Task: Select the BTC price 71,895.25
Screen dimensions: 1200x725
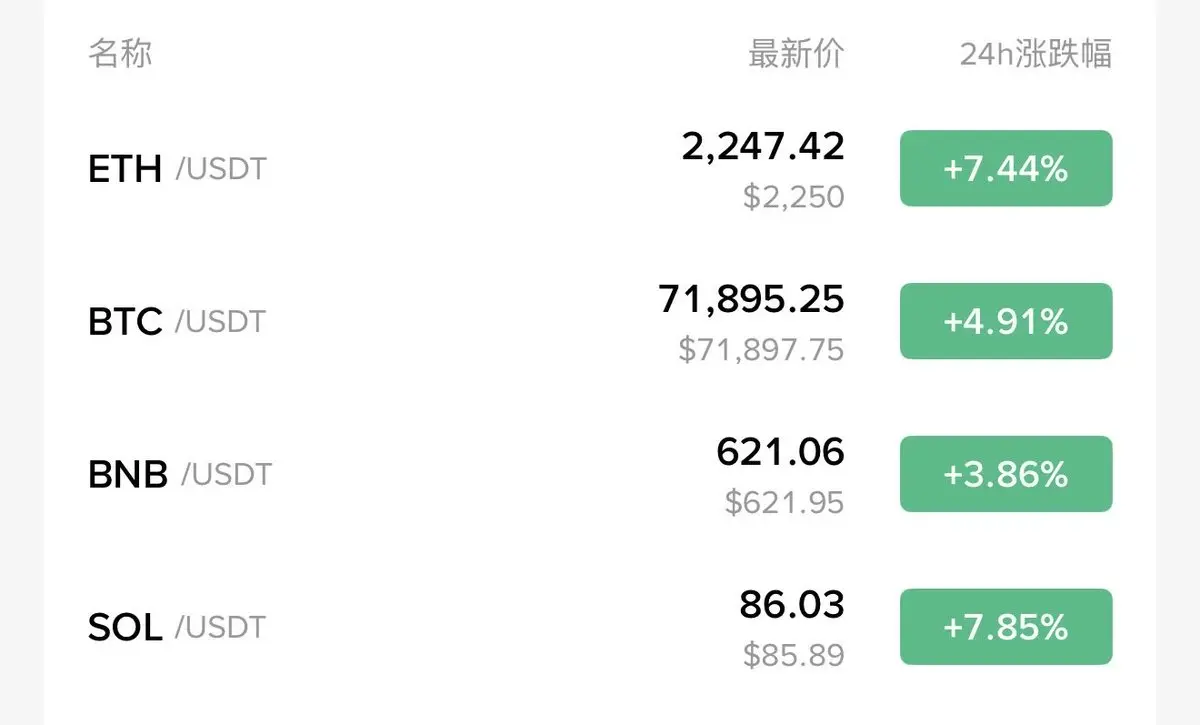Action: click(751, 299)
